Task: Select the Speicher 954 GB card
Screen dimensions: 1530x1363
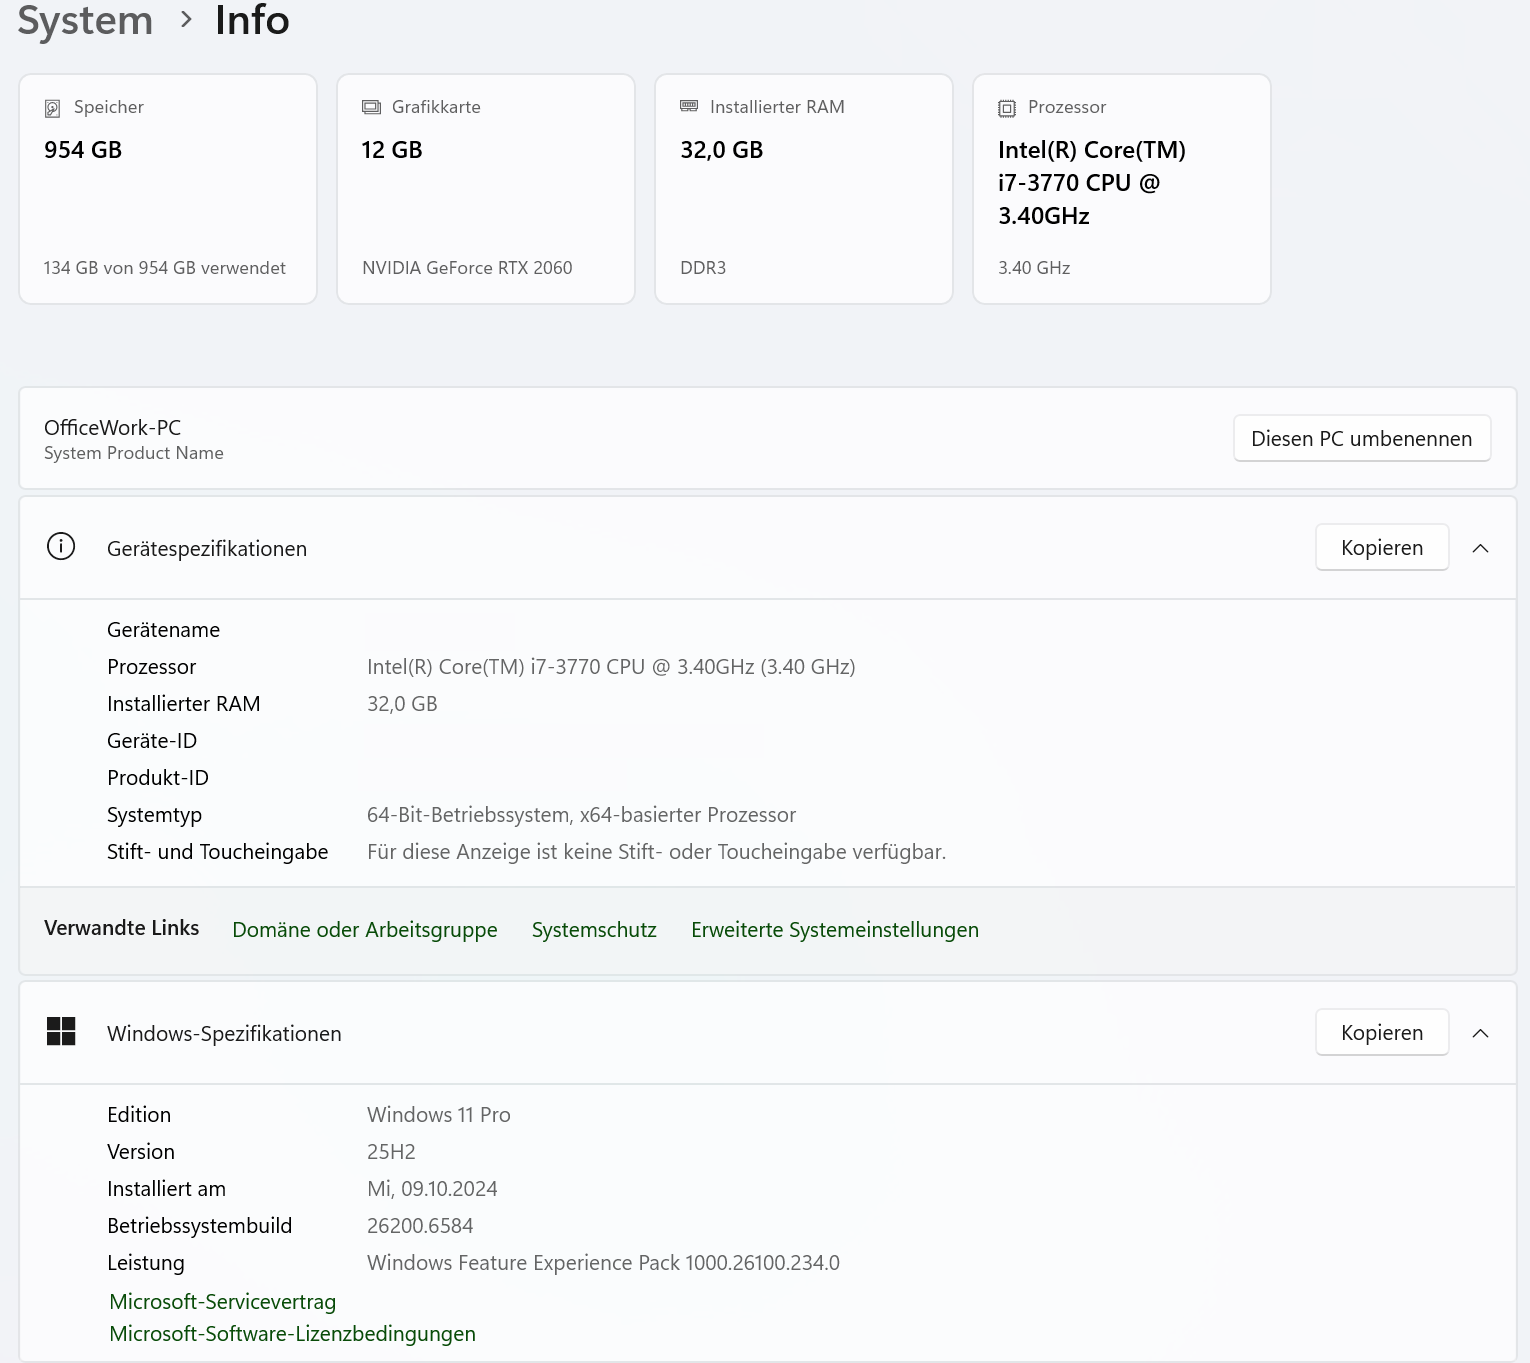Action: (x=168, y=189)
